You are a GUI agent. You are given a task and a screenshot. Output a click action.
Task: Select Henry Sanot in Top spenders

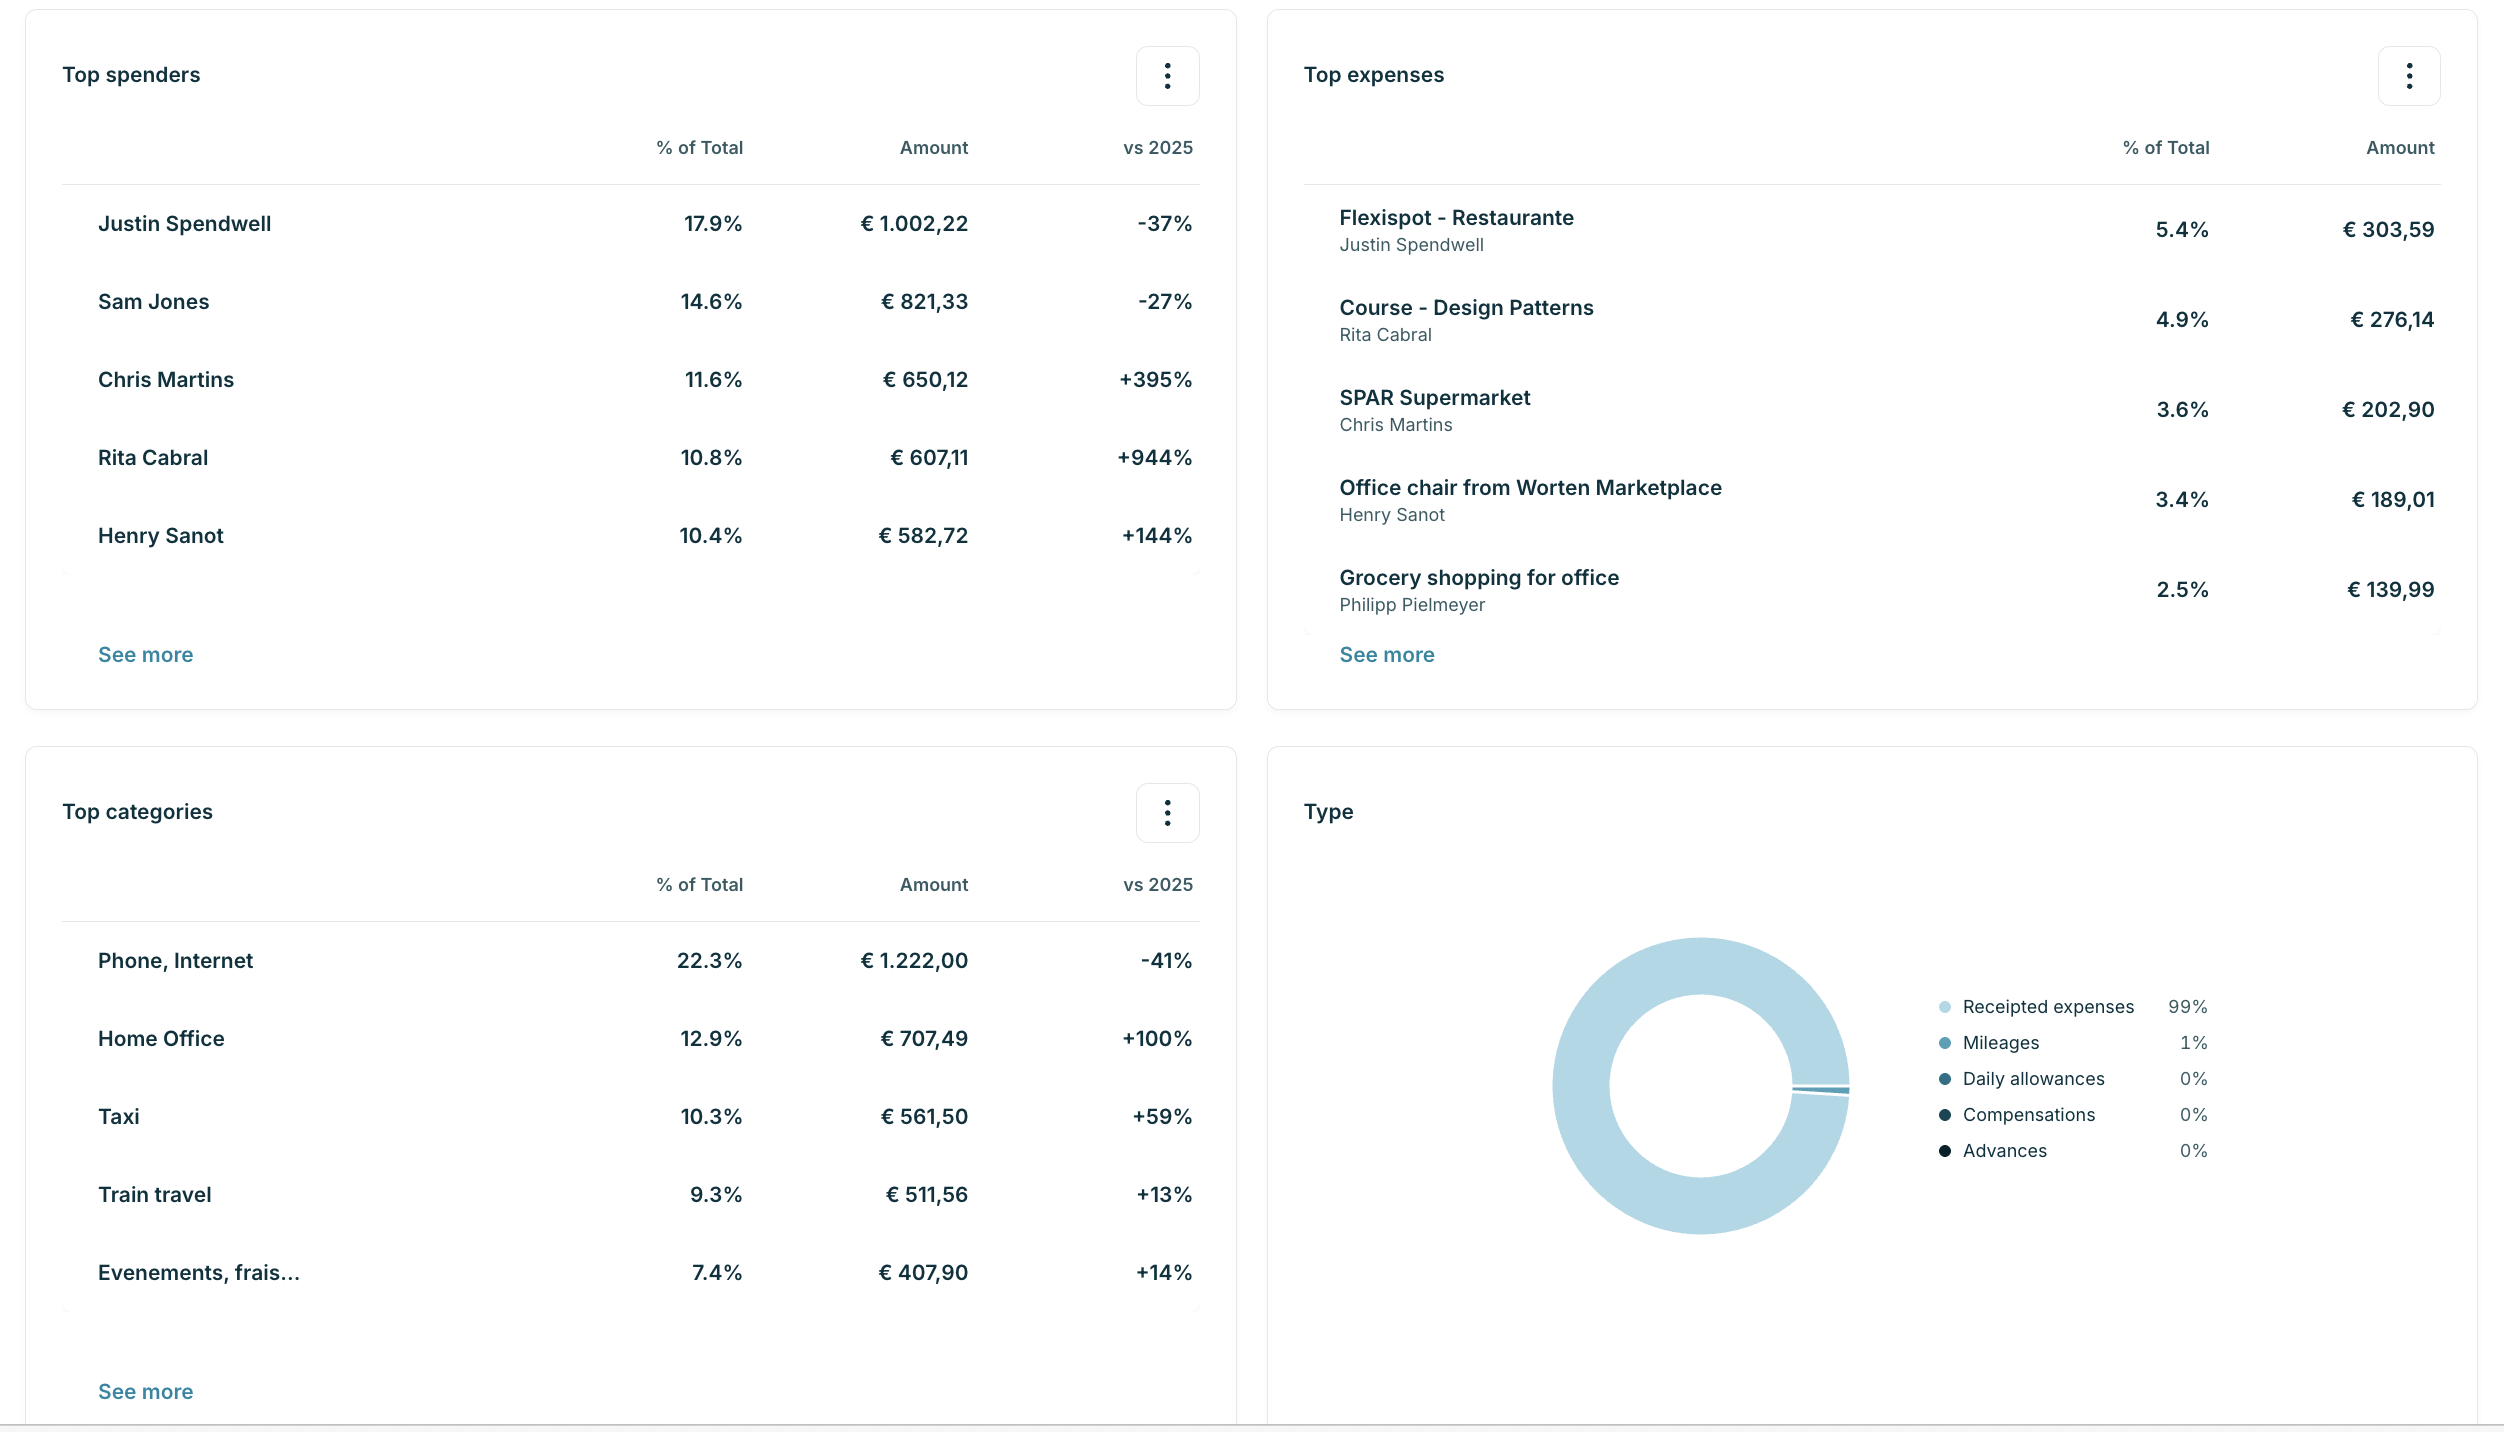pos(630,536)
